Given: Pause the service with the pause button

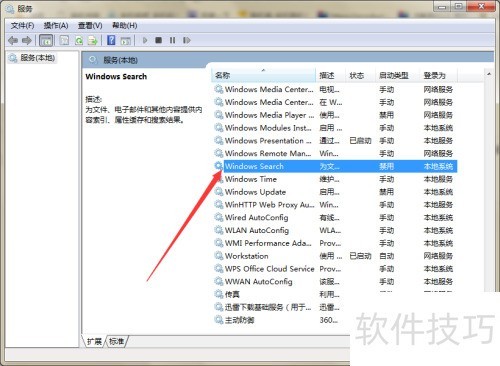Looking at the screenshot, I should click(x=172, y=40).
